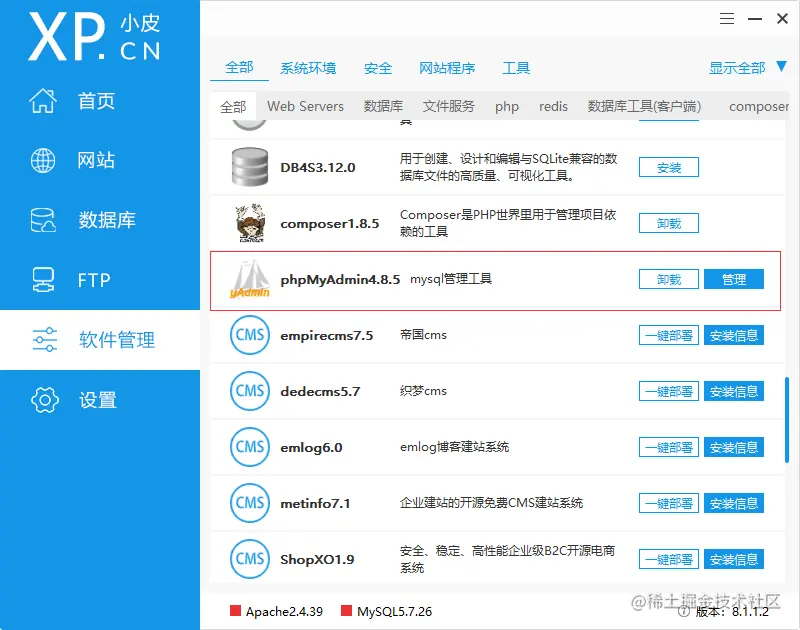
Task: Click 安装信息 for metinfo7.1
Action: [734, 503]
